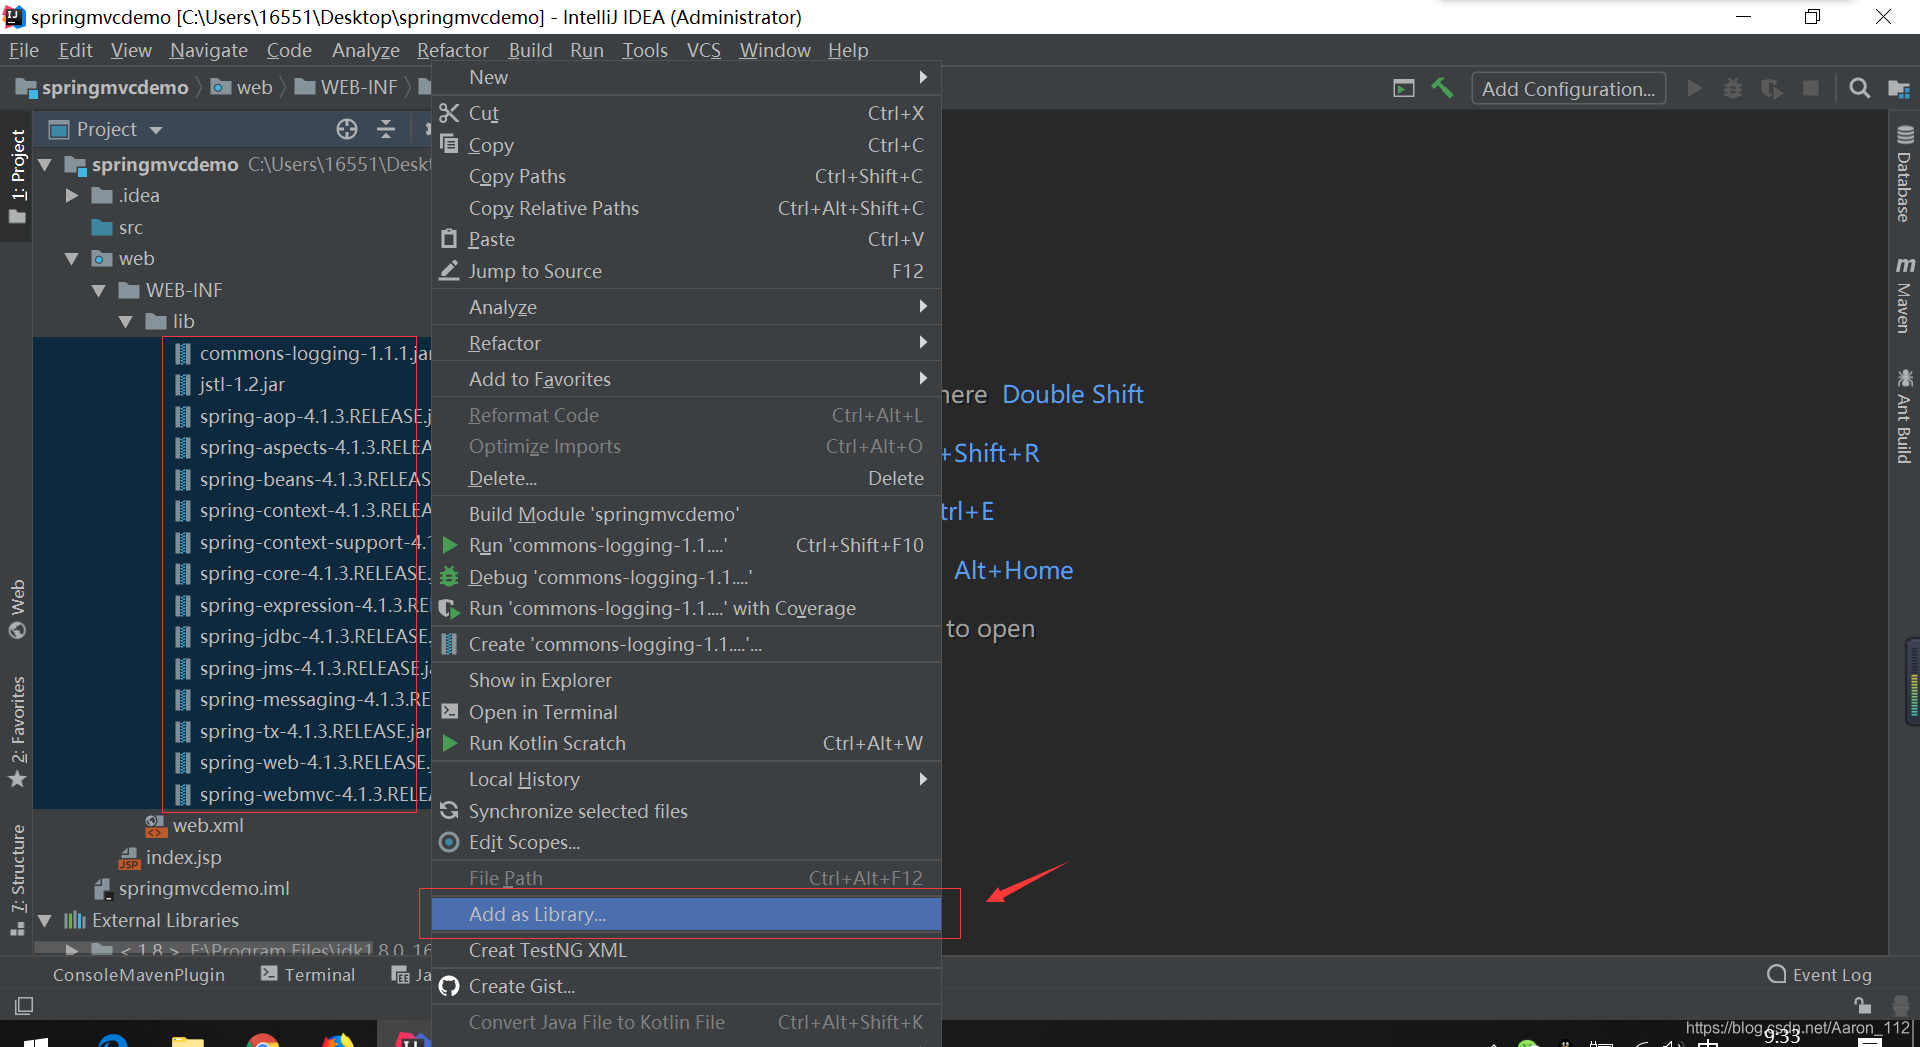Open ConsoleMavenPlugin tool window tab
Viewport: 1920px width, 1047px height.
[139, 974]
